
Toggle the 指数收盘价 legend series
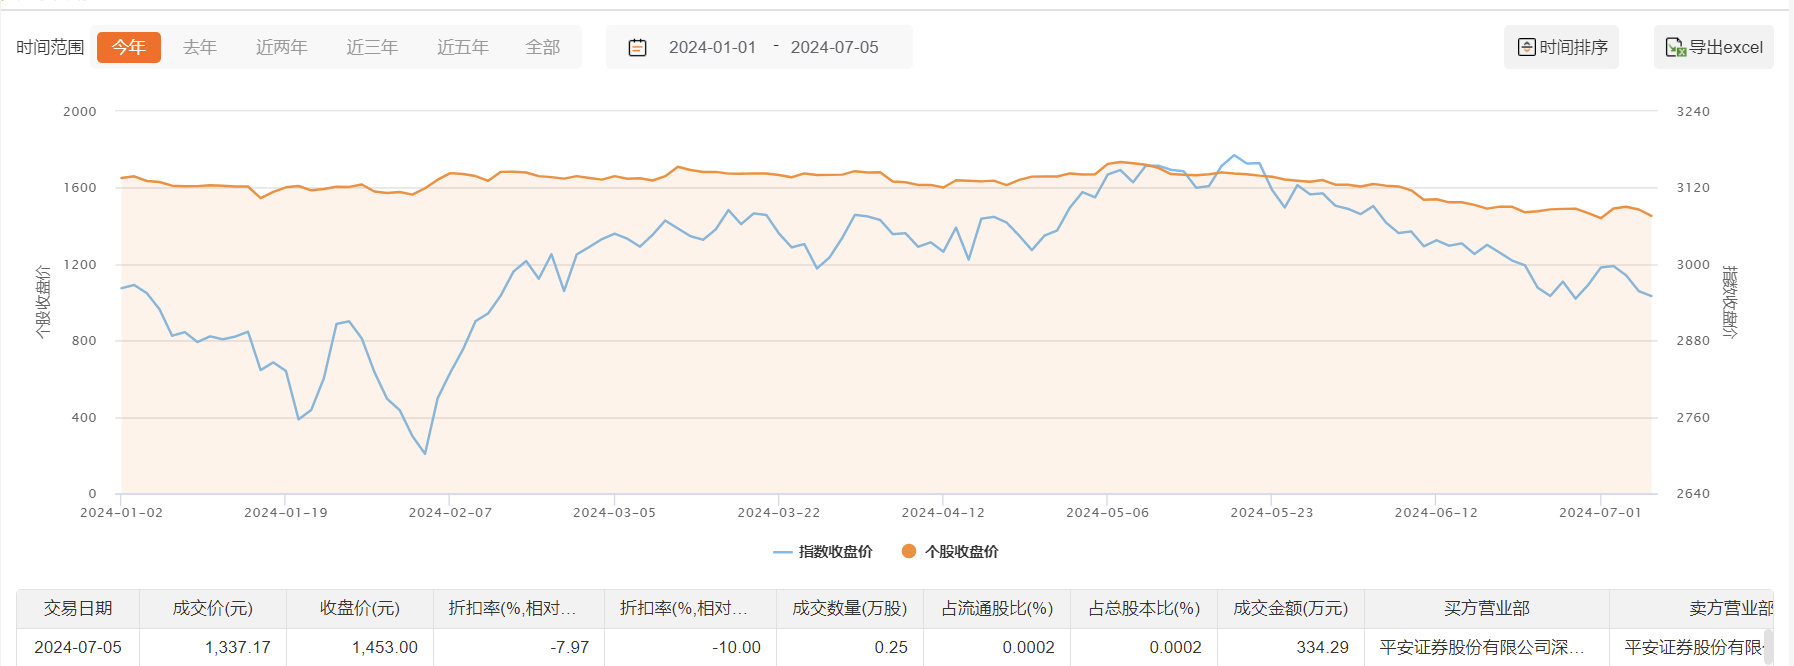[x=823, y=551]
